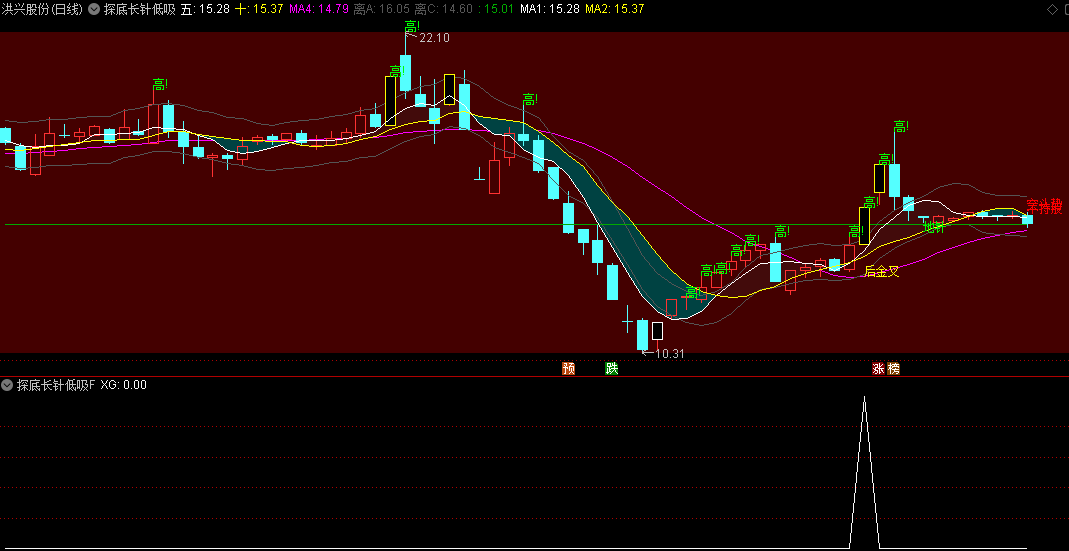Select the green 15.01 value
This screenshot has height=551, width=1069.
click(496, 10)
